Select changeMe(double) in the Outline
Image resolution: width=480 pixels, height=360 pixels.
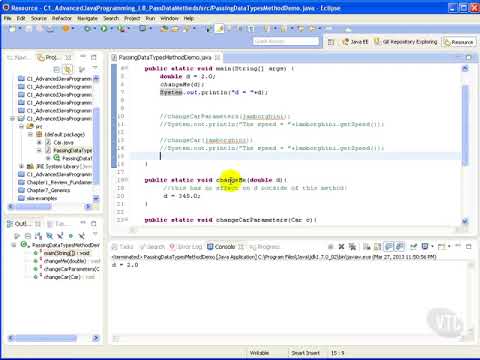tap(65, 261)
